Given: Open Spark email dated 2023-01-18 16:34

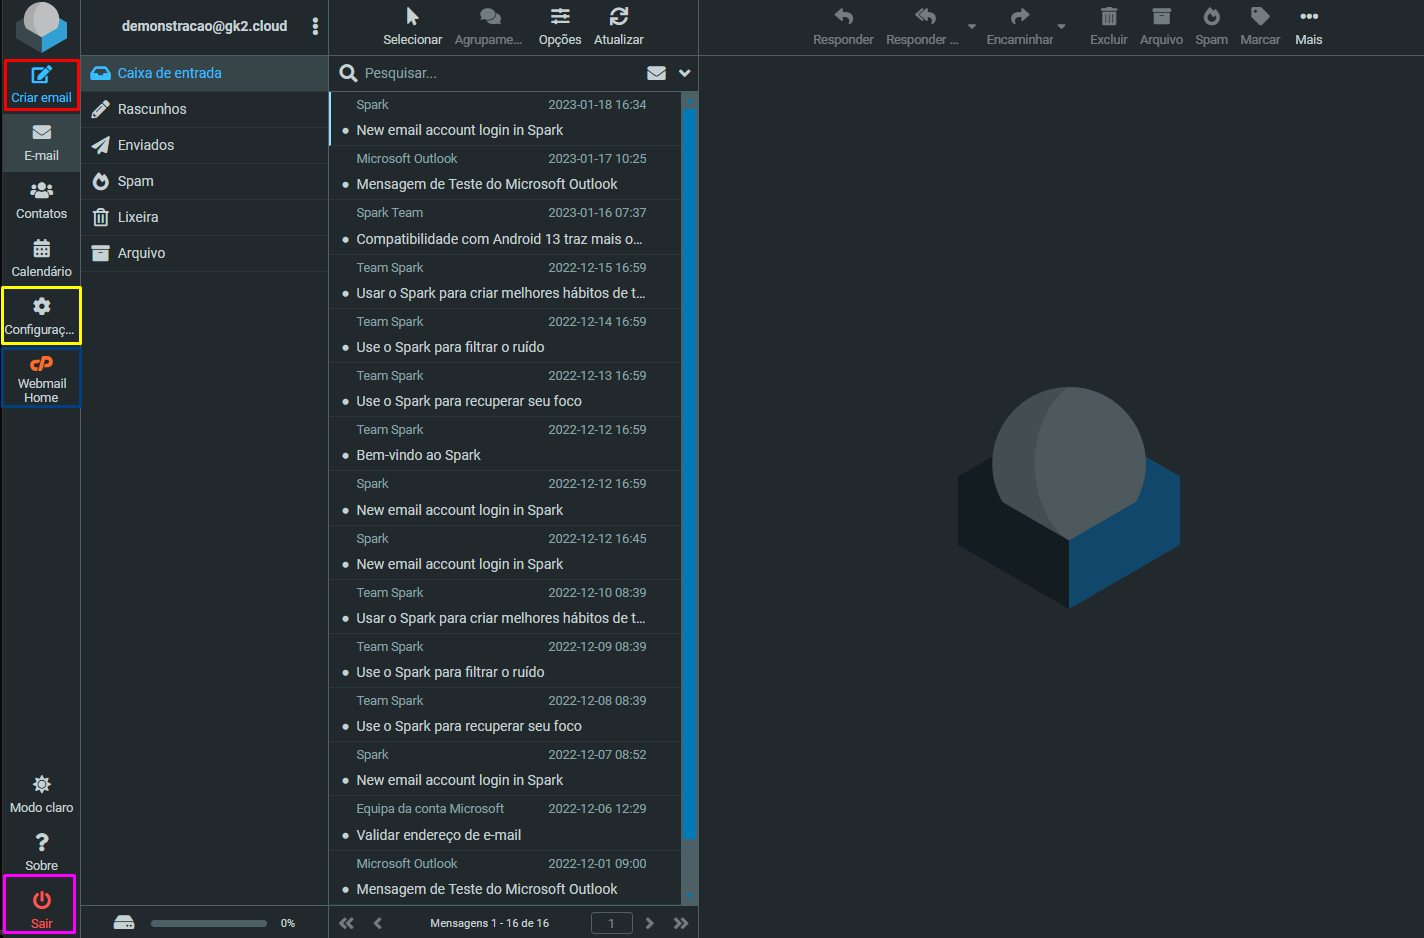Looking at the screenshot, I should pyautogui.click(x=505, y=118).
